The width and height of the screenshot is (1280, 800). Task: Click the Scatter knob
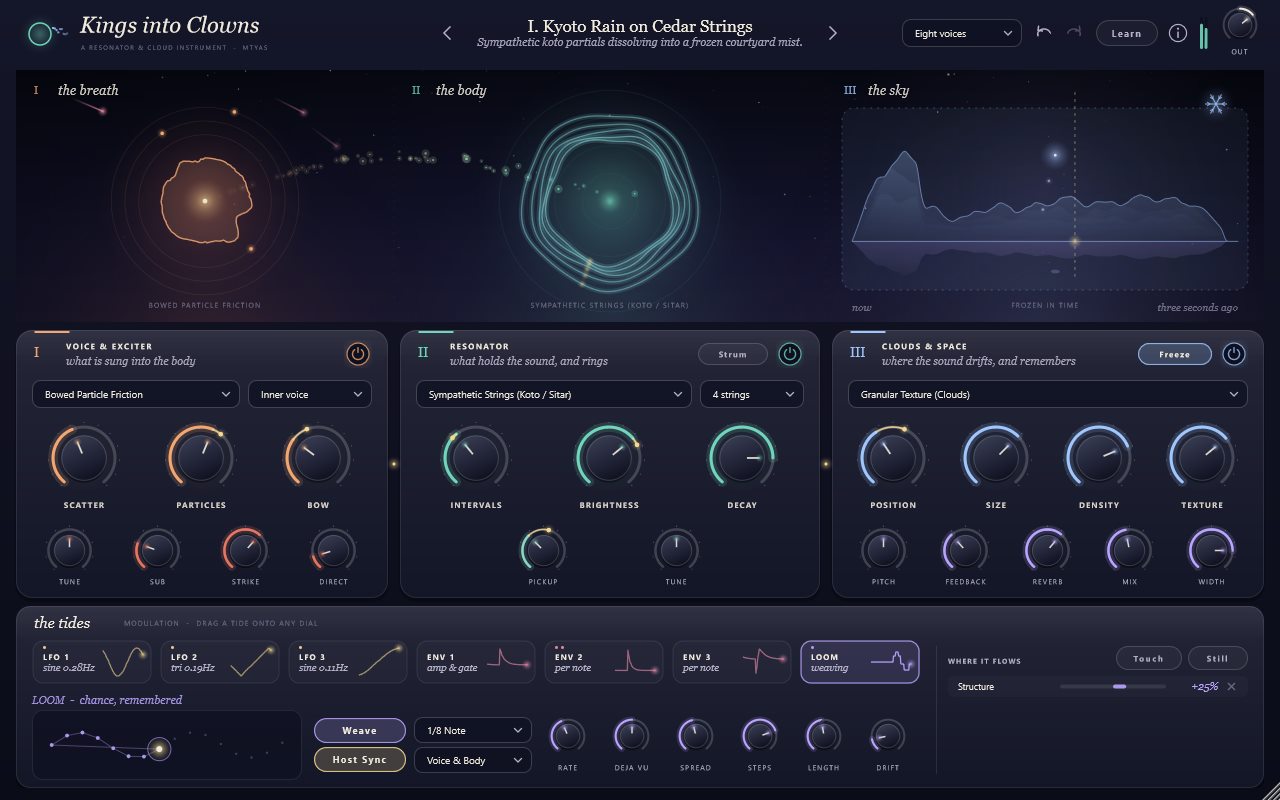pyautogui.click(x=84, y=459)
